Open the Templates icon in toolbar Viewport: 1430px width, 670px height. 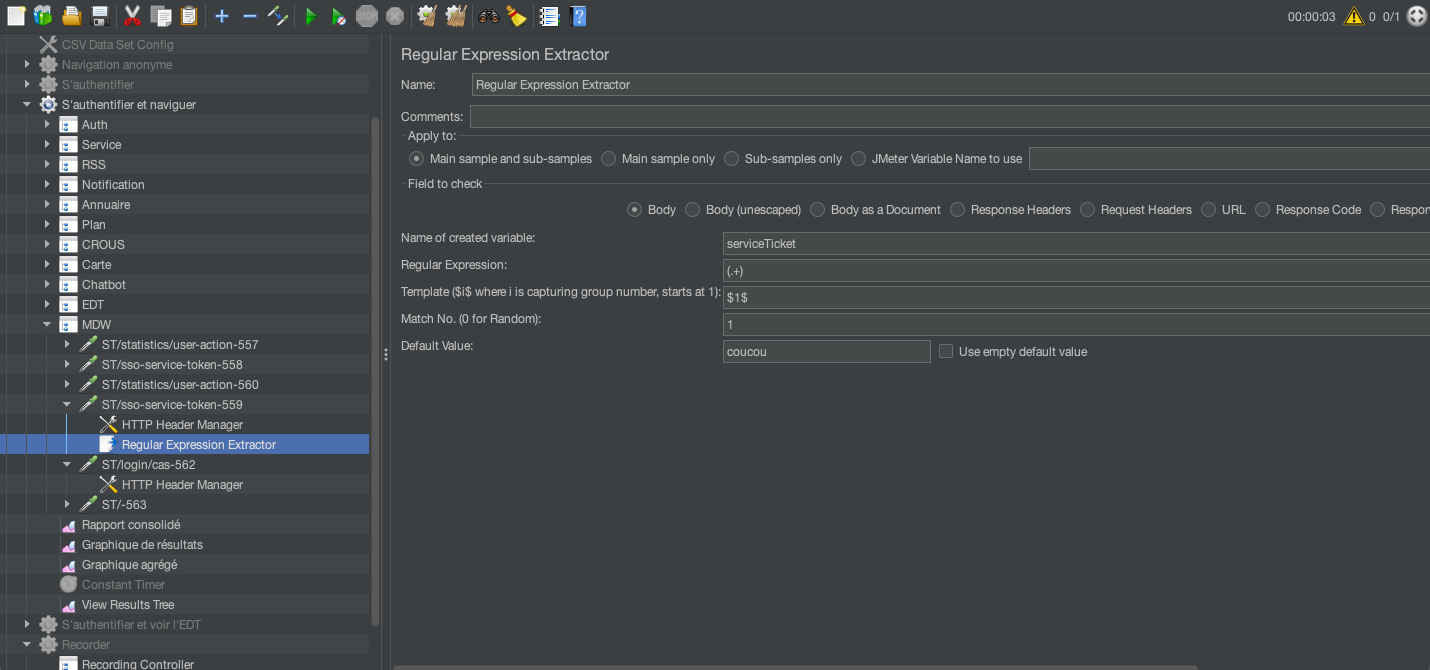point(43,16)
